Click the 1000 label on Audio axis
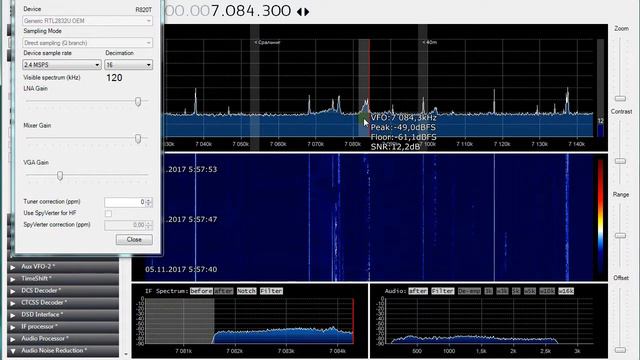The height and width of the screenshot is (360, 640). (x=449, y=351)
